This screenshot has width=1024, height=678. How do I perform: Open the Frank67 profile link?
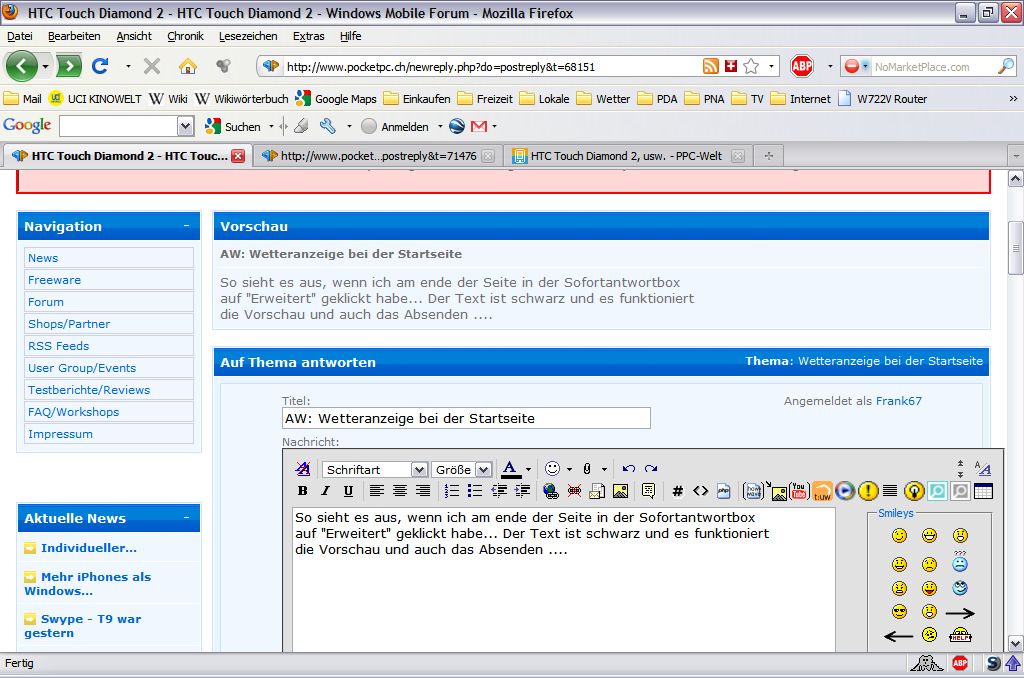coord(899,401)
